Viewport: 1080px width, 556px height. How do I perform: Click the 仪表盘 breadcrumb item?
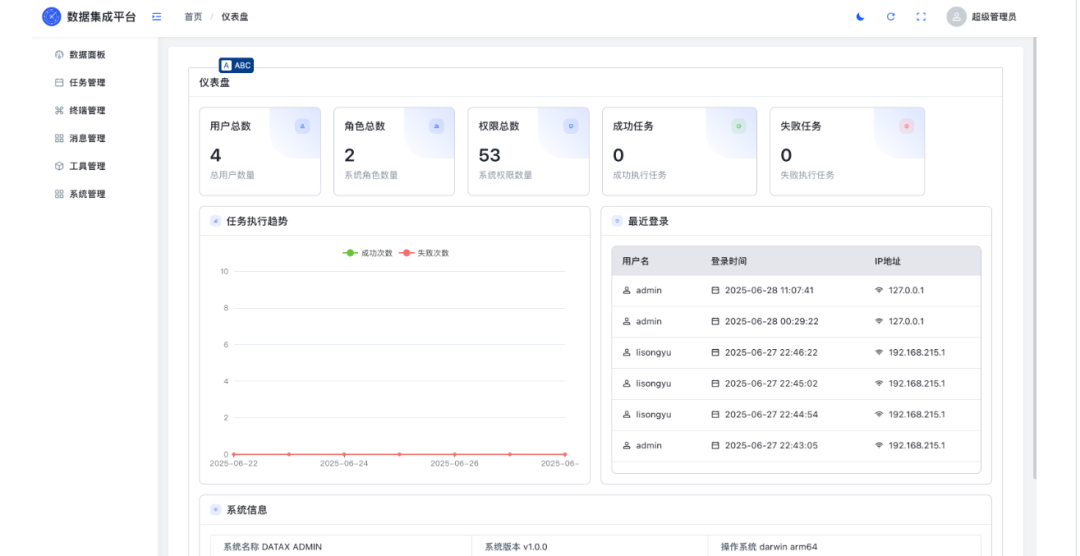[235, 17]
